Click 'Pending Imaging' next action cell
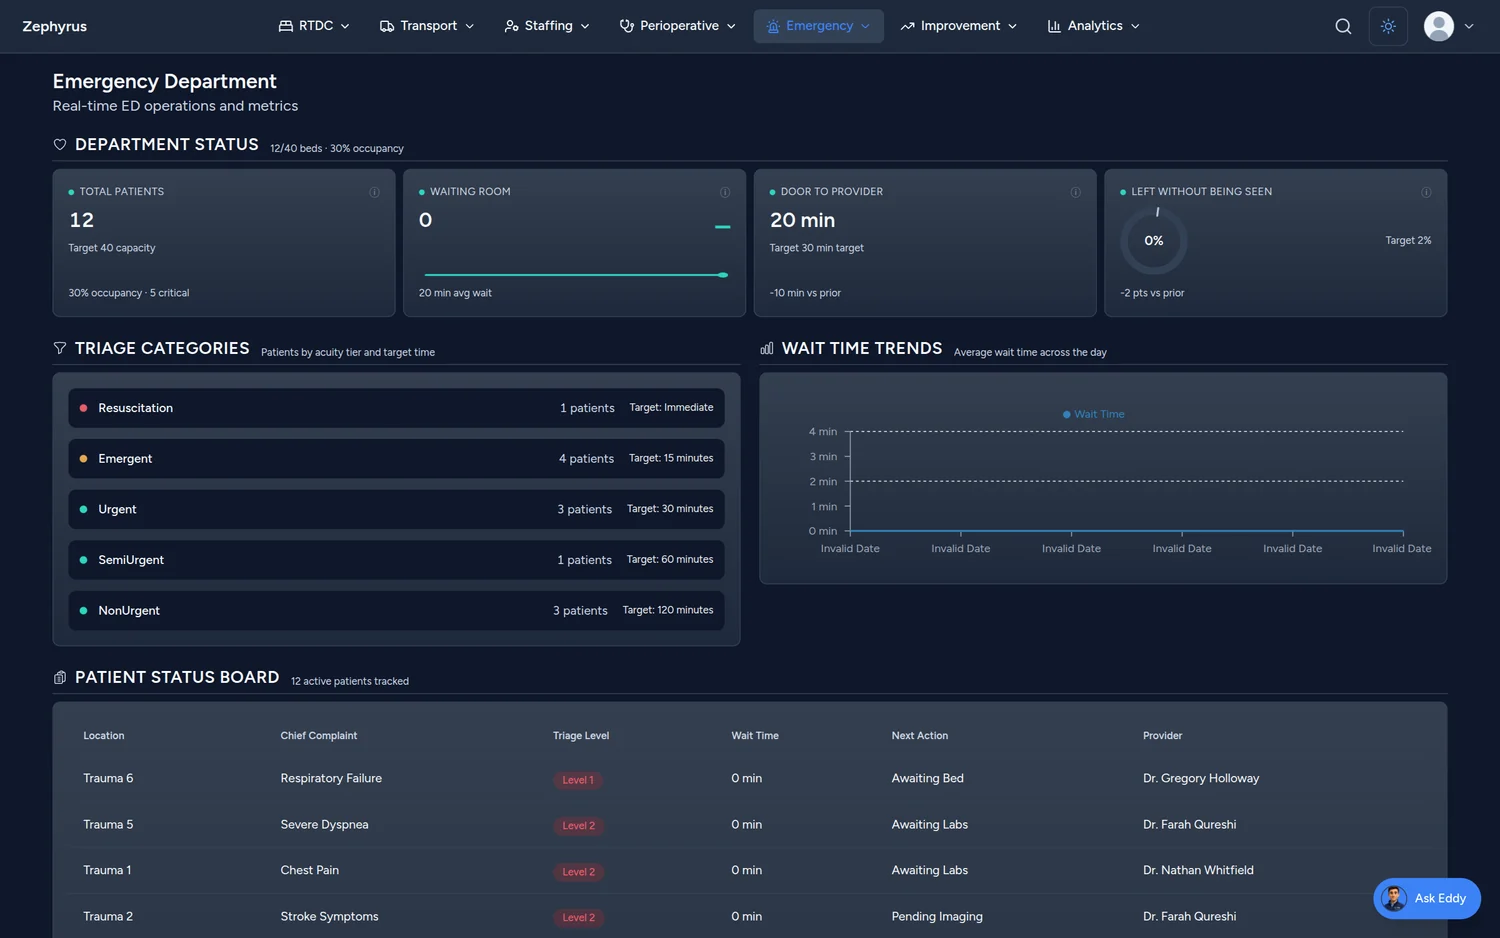The image size is (1500, 938). pyautogui.click(x=937, y=916)
